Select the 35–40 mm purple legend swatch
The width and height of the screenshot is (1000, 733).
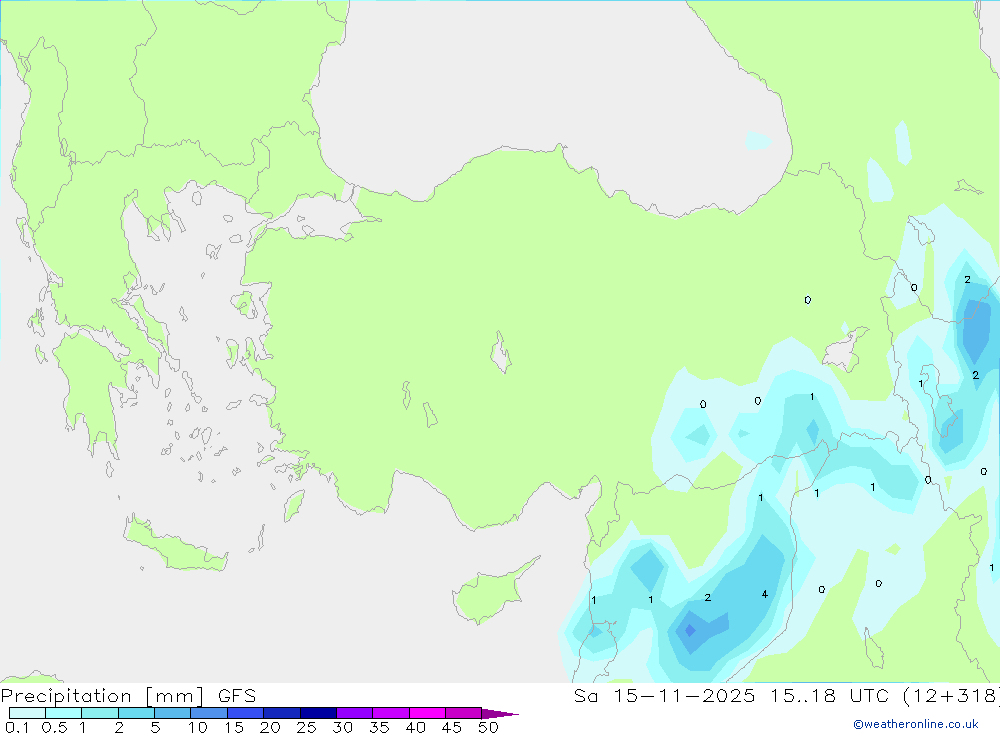(x=390, y=713)
